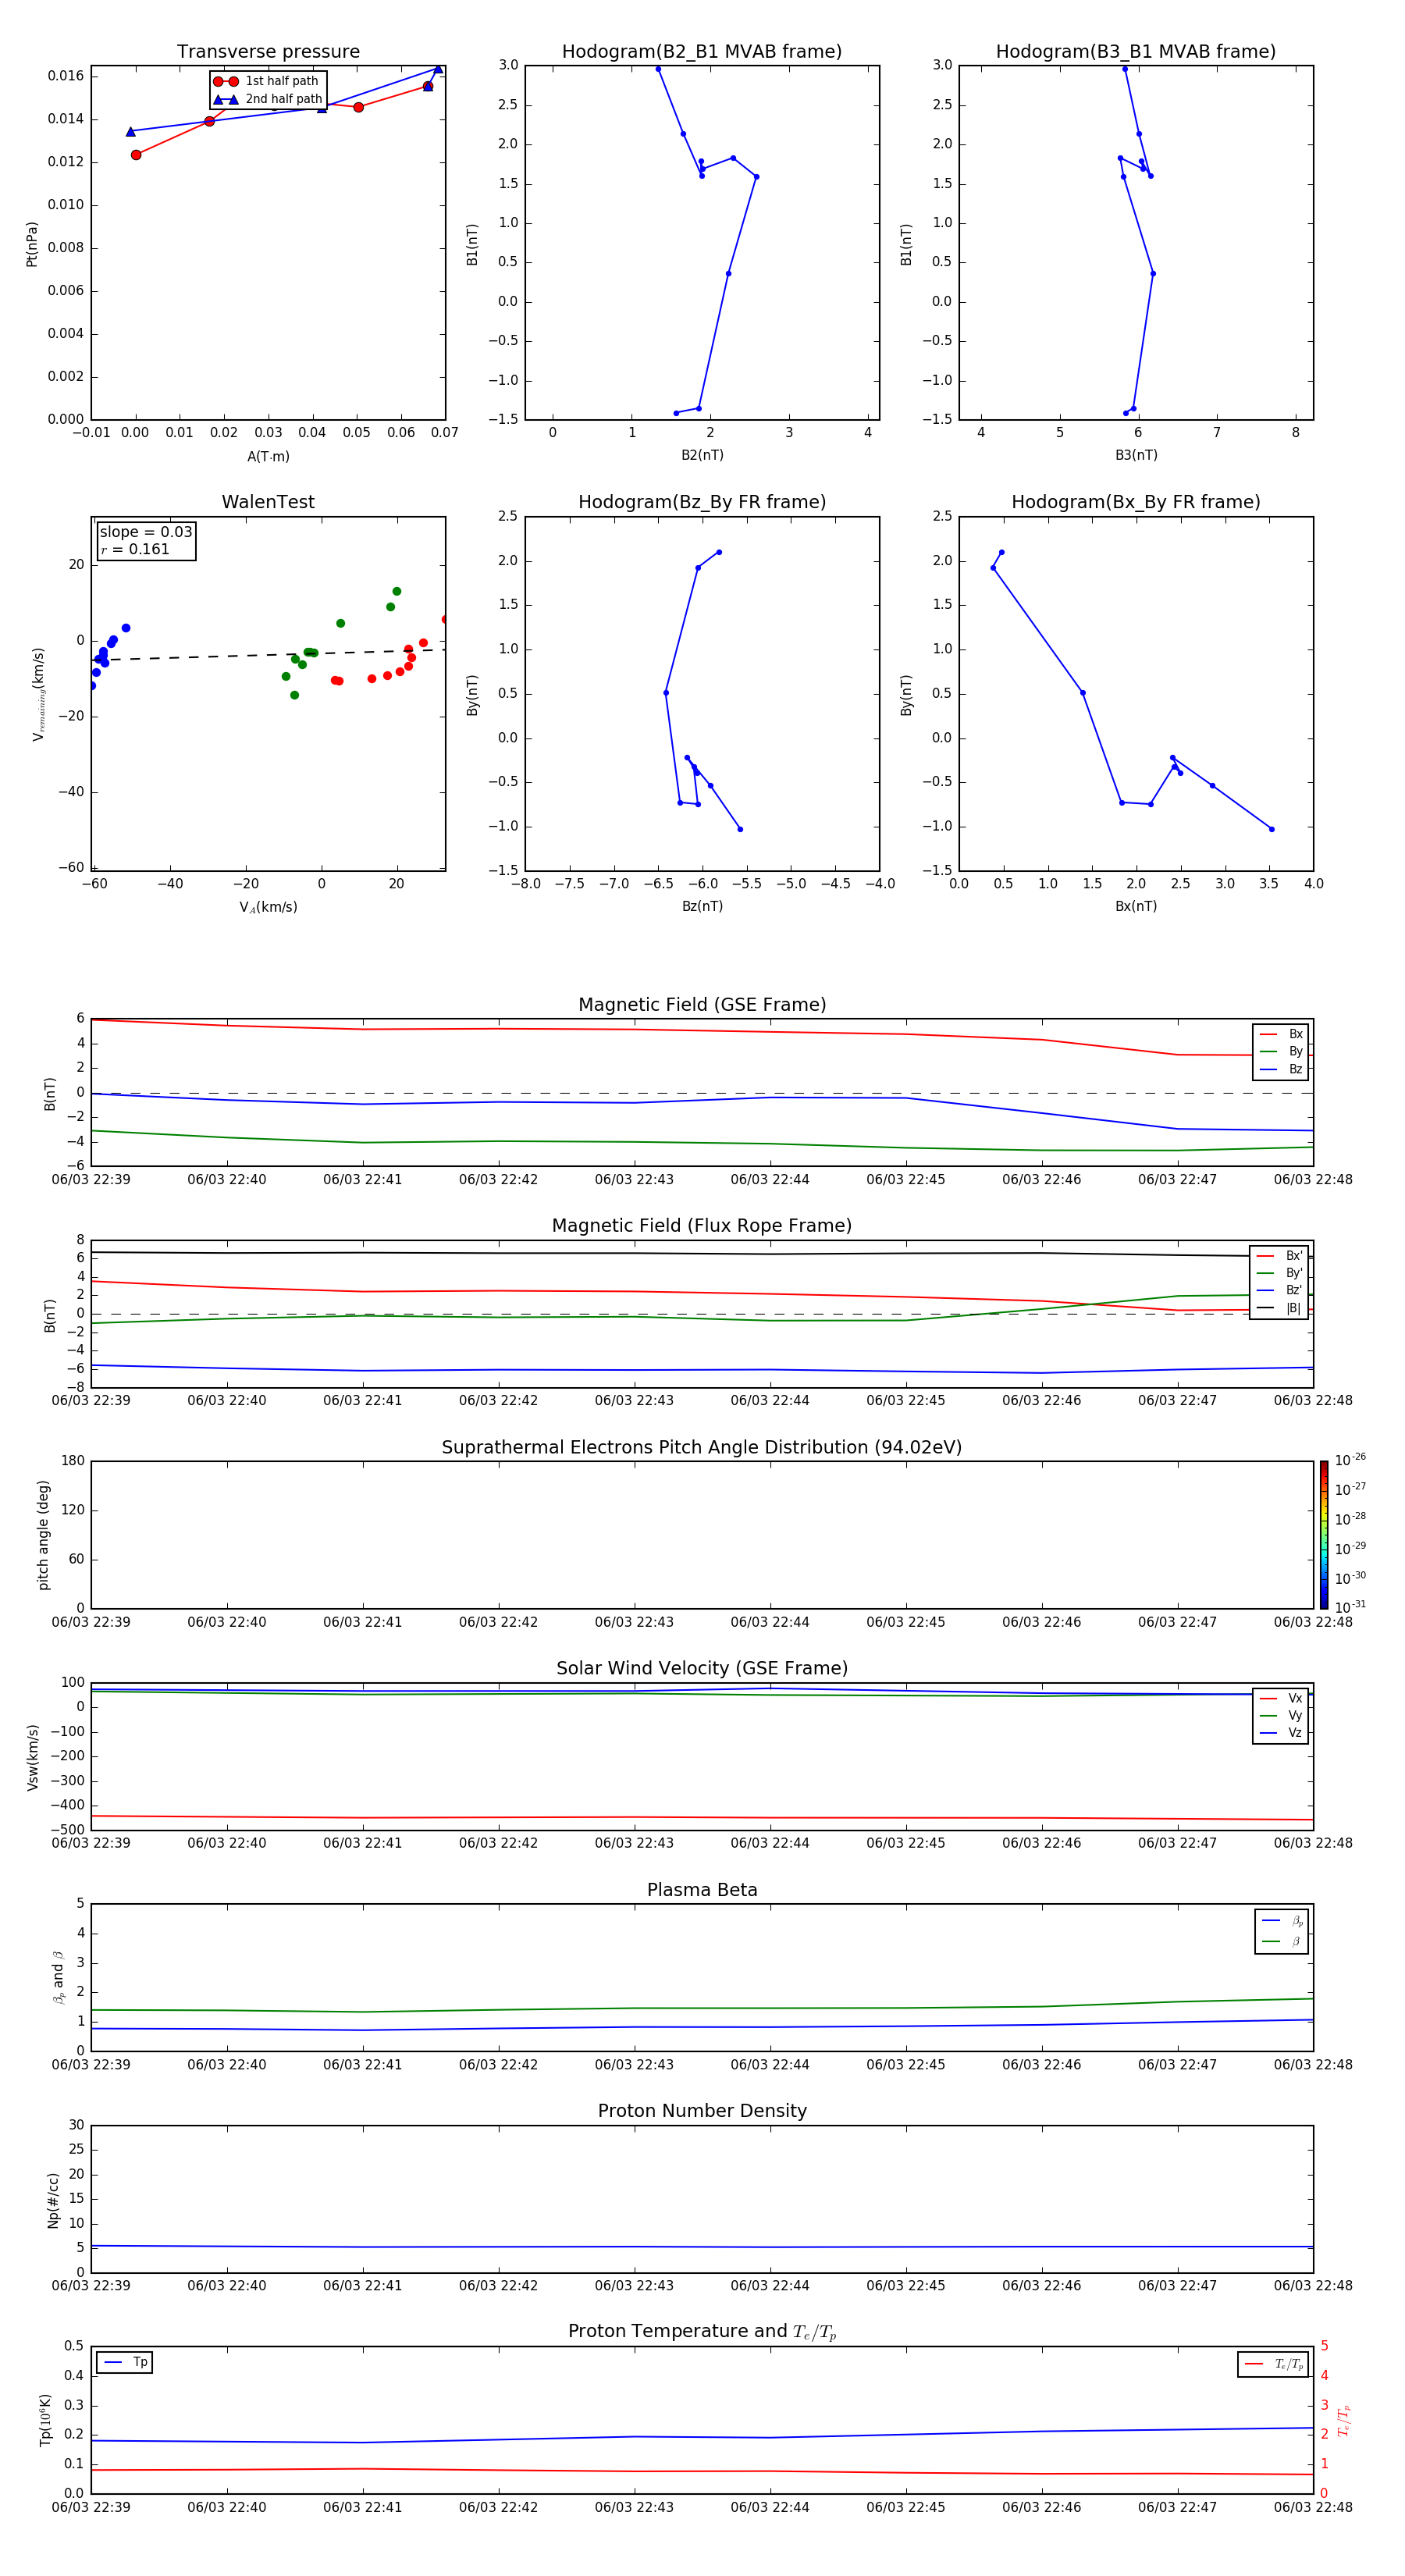This screenshot has height=2576, width=1405.
Task: Click the "B3(nT)" x-axis label
Action: (1136, 455)
